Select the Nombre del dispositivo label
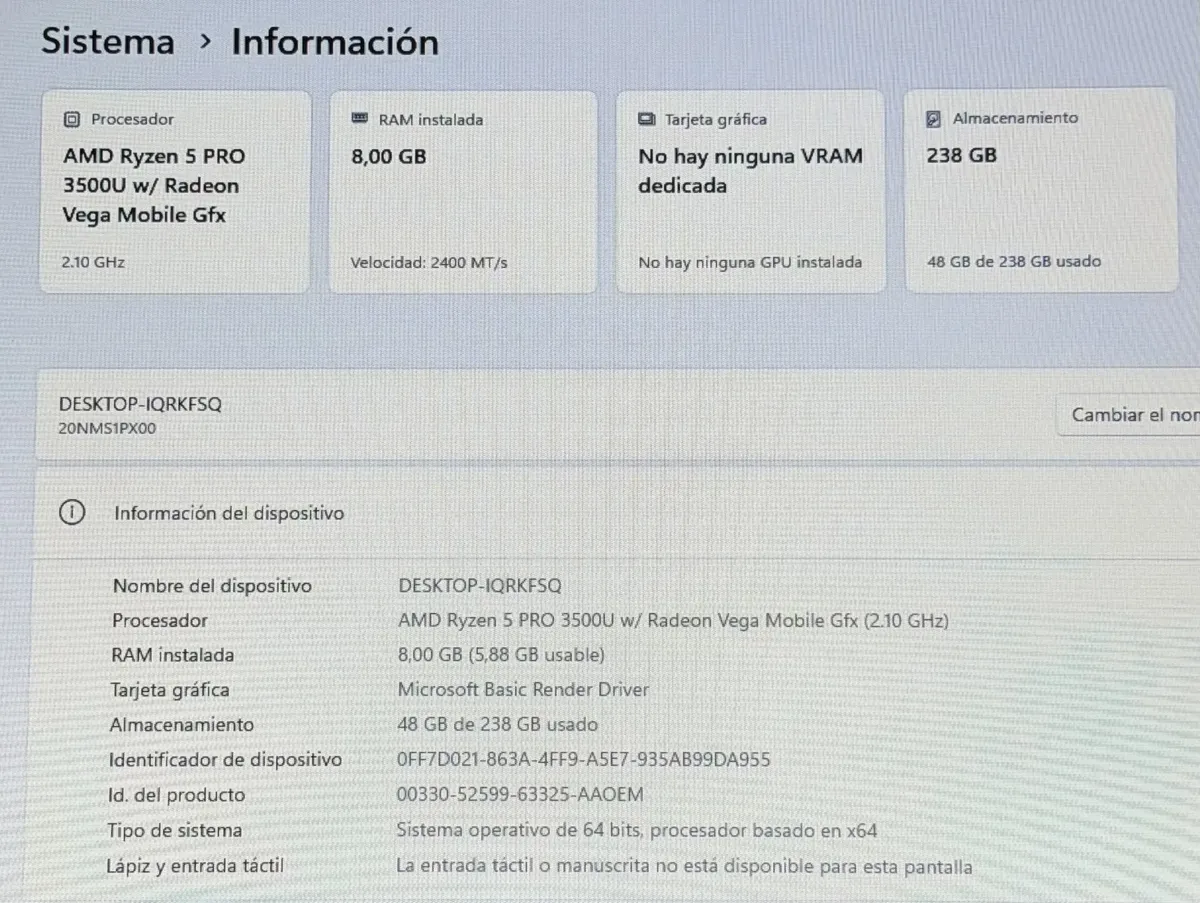The width and height of the screenshot is (1200, 903). pyautogui.click(x=212, y=586)
